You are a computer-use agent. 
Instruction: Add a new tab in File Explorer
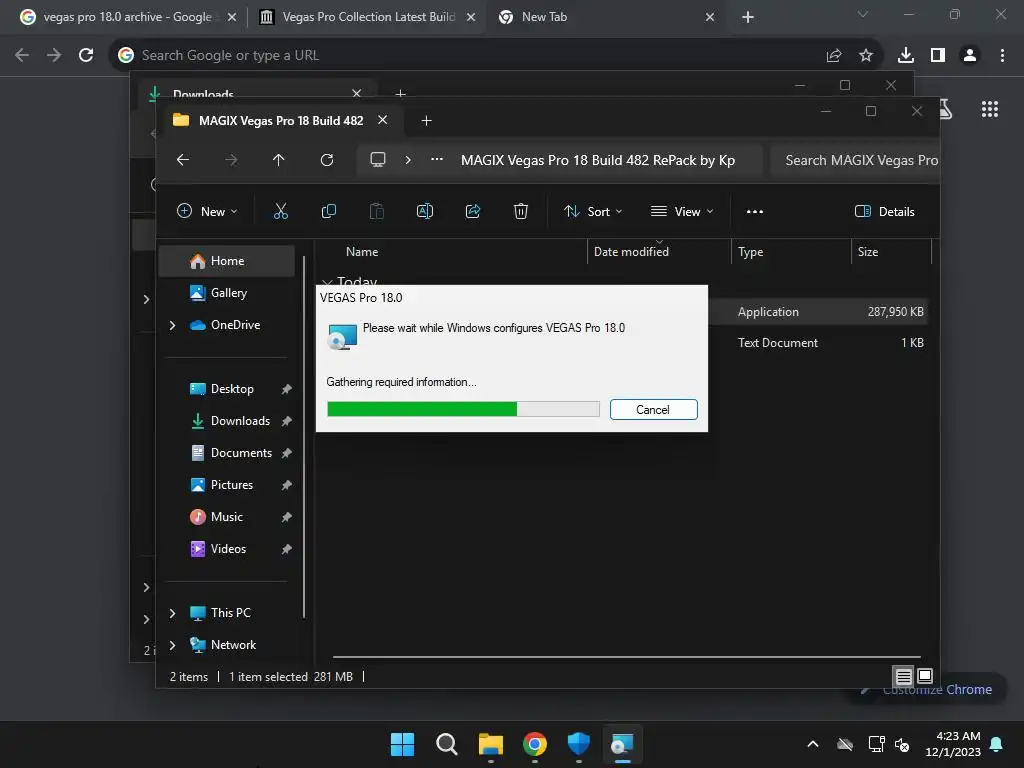tap(426, 121)
